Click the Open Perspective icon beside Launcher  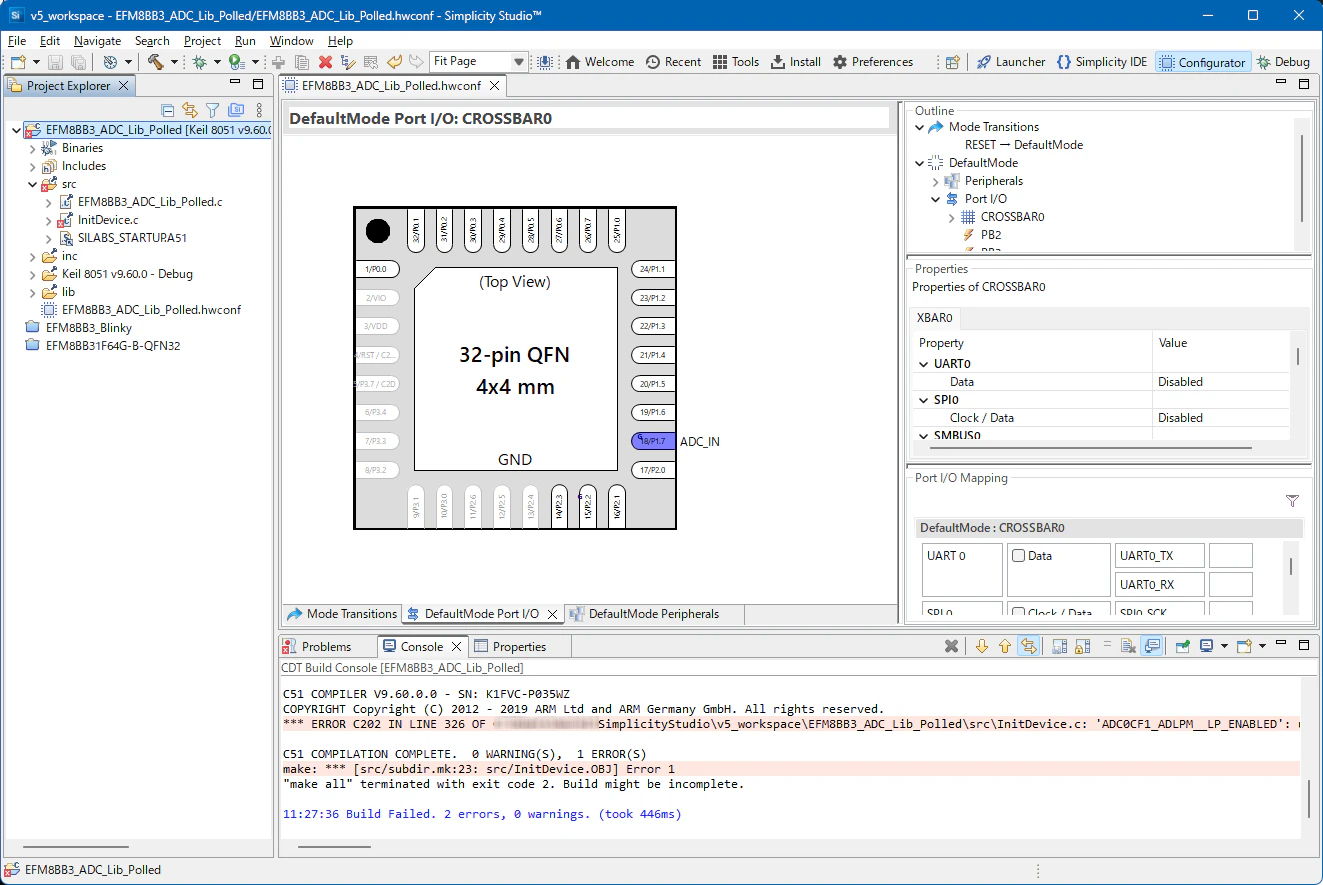(953, 62)
